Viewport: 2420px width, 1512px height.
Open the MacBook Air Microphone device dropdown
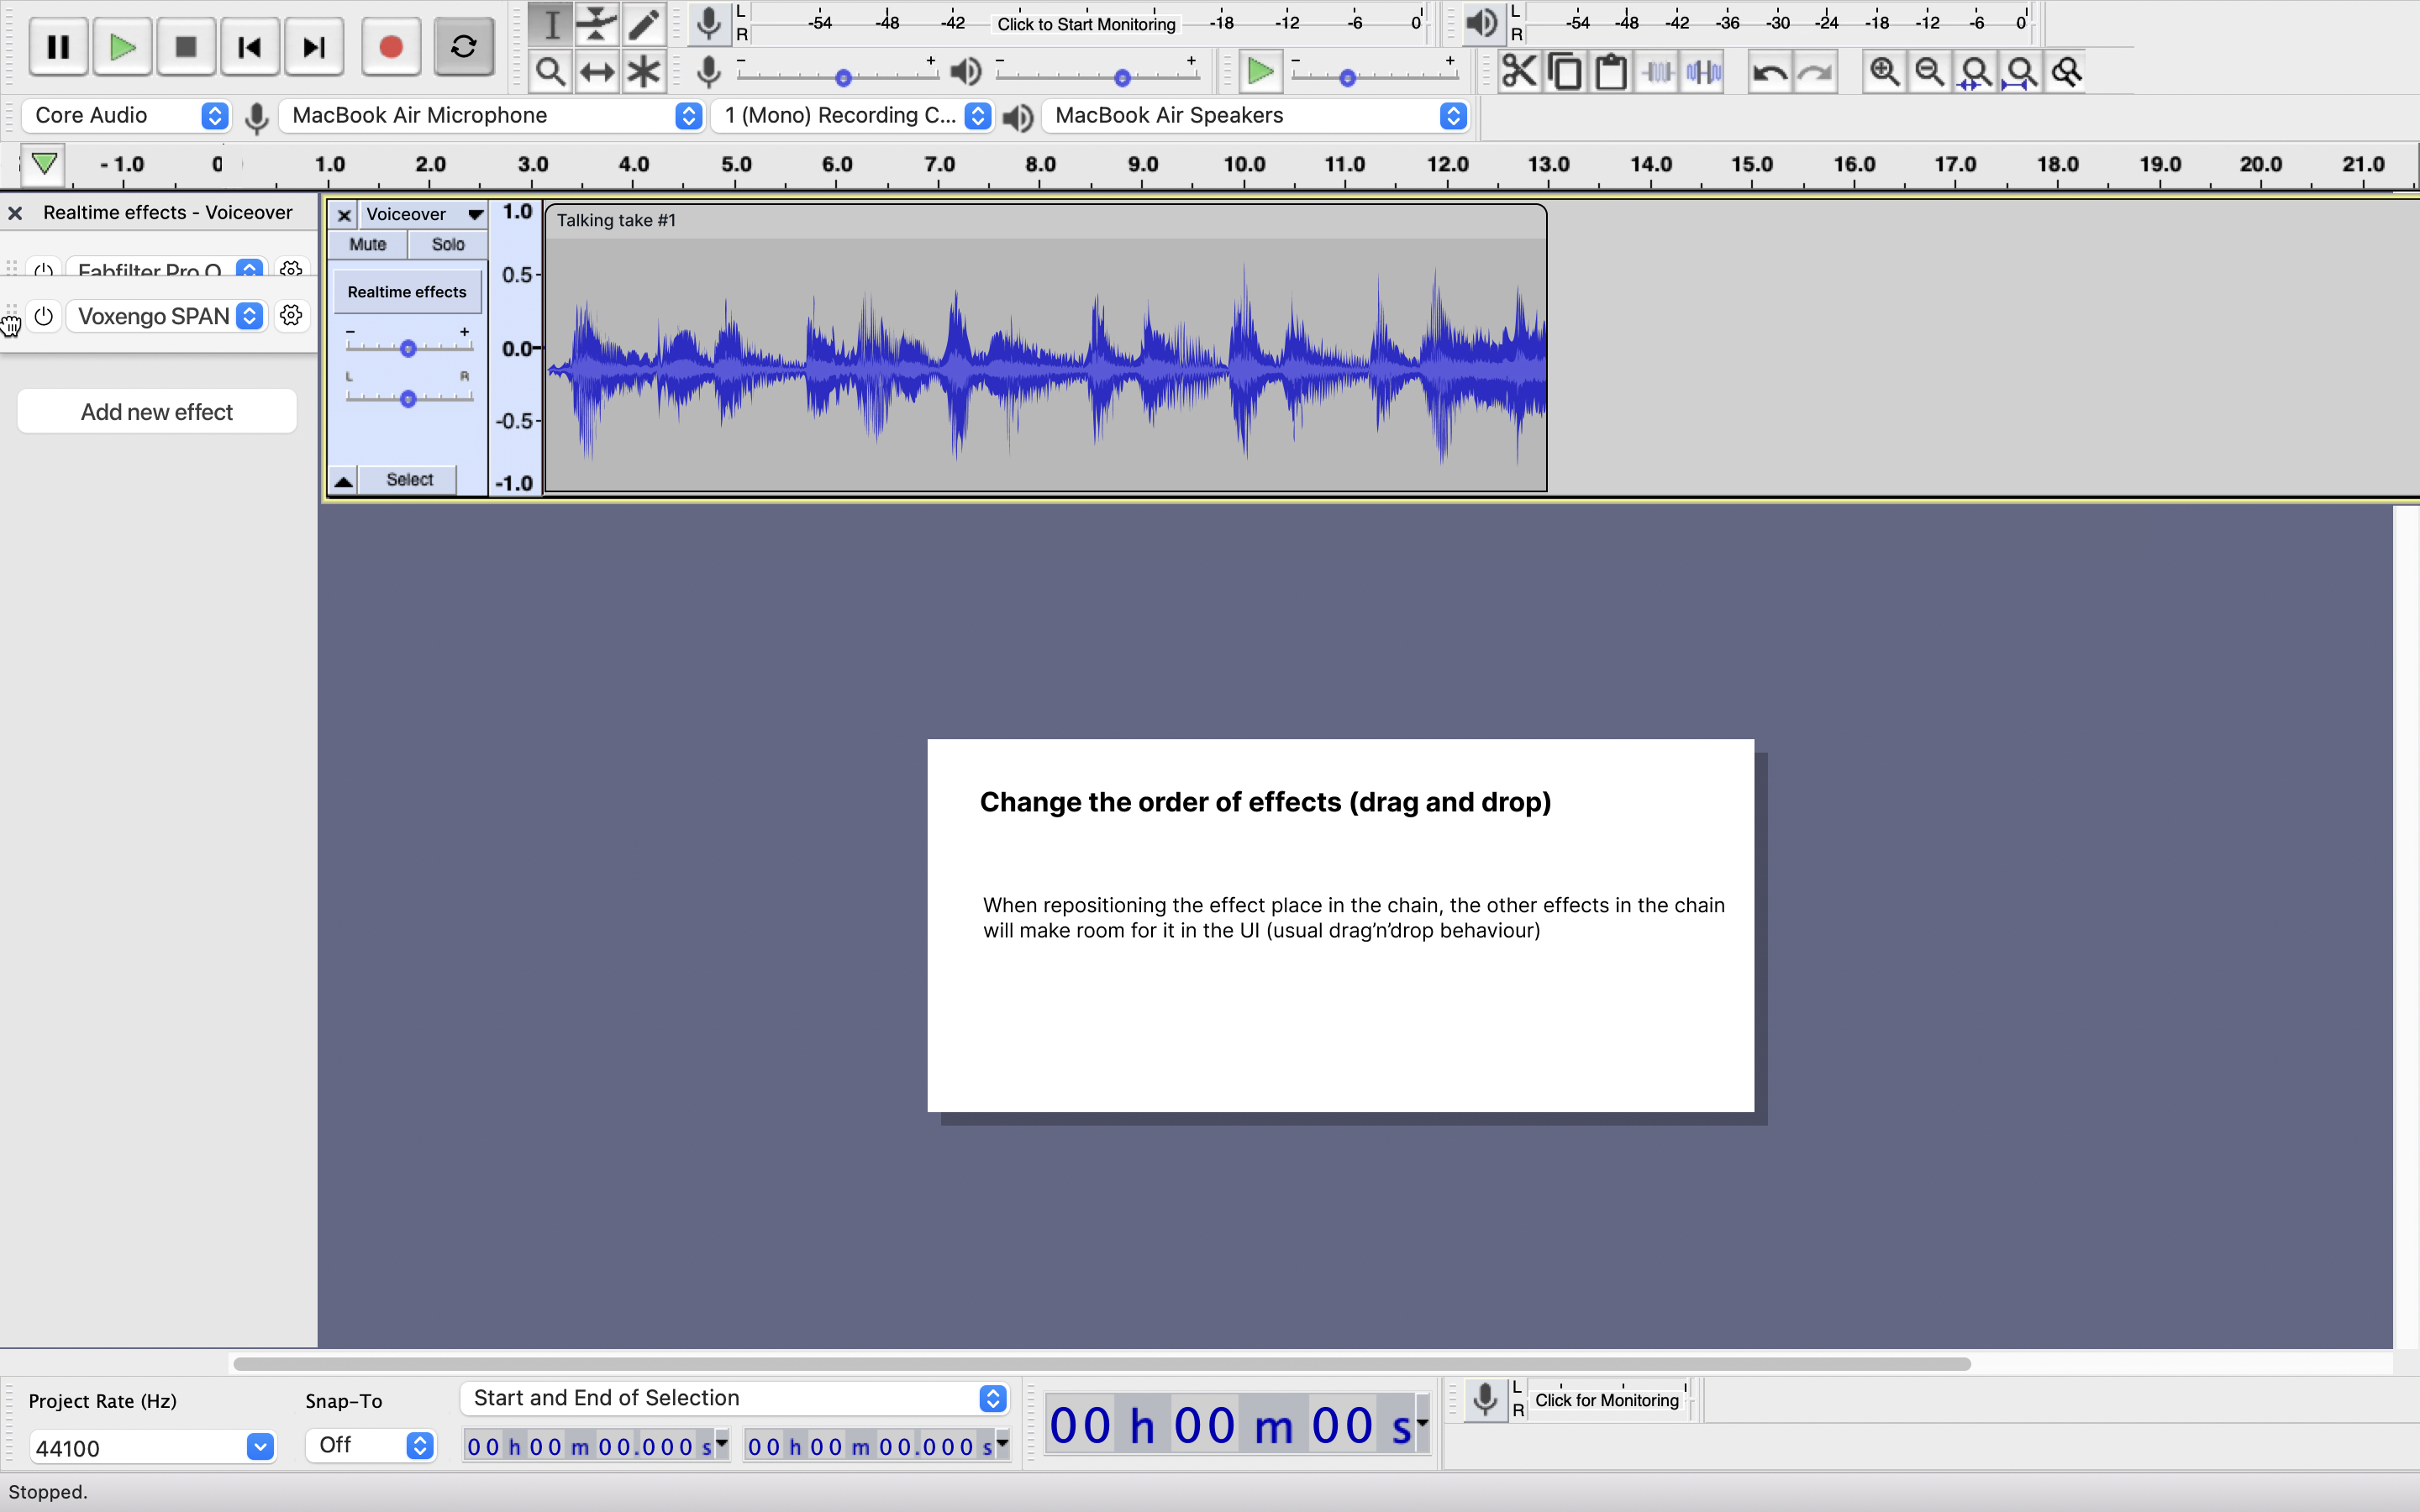[x=488, y=115]
